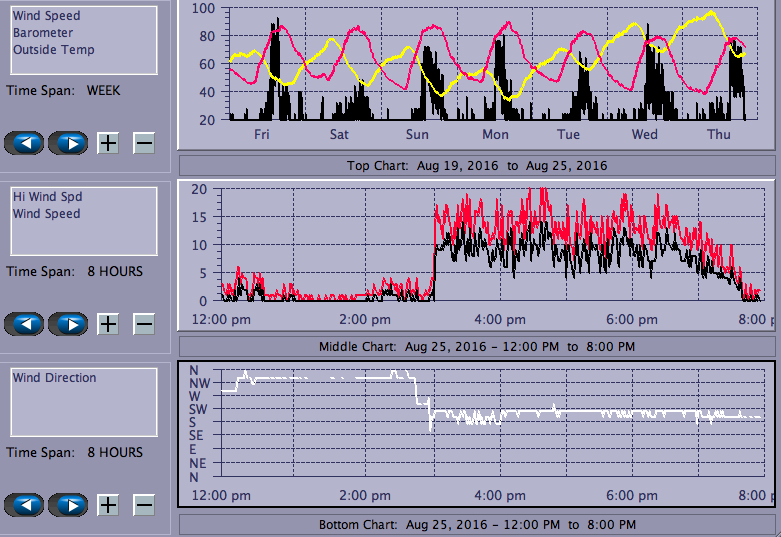781x537 pixels.
Task: Click the bottom chart's forward arrow button
Action: point(68,505)
